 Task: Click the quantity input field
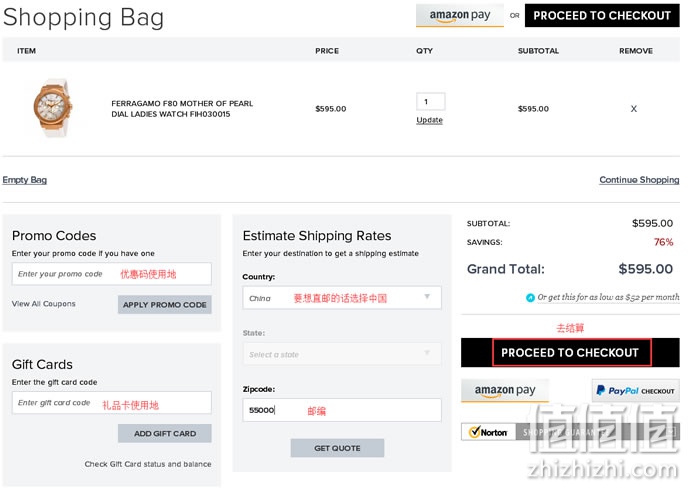[430, 101]
